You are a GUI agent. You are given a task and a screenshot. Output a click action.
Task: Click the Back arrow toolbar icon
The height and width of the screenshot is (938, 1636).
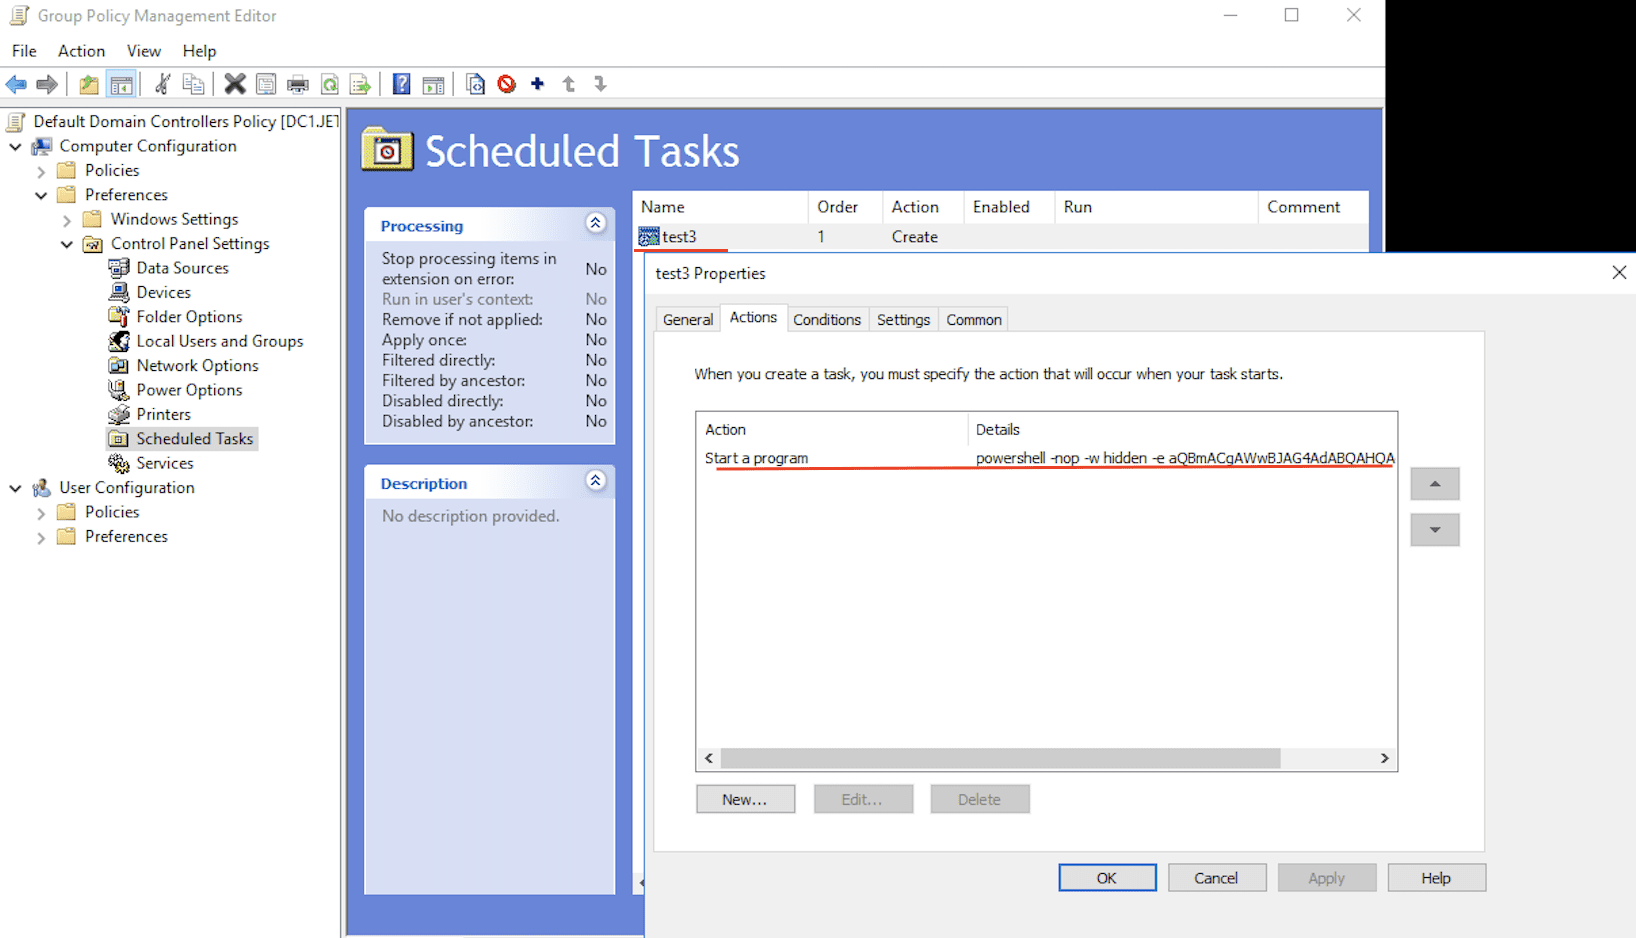16,84
